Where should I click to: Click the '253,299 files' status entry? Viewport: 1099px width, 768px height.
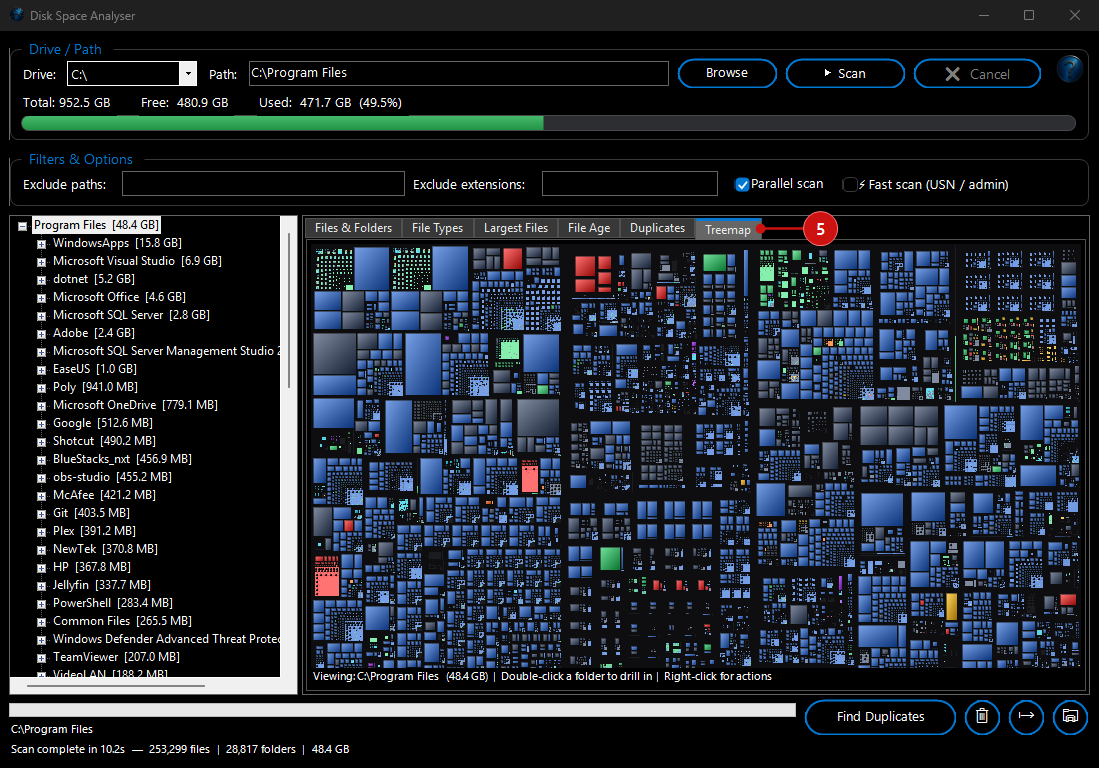[x=179, y=749]
